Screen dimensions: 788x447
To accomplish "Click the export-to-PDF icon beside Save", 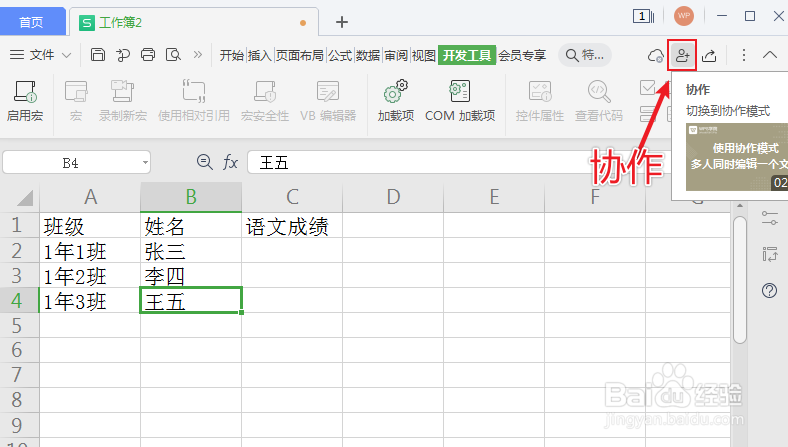I will (122, 54).
